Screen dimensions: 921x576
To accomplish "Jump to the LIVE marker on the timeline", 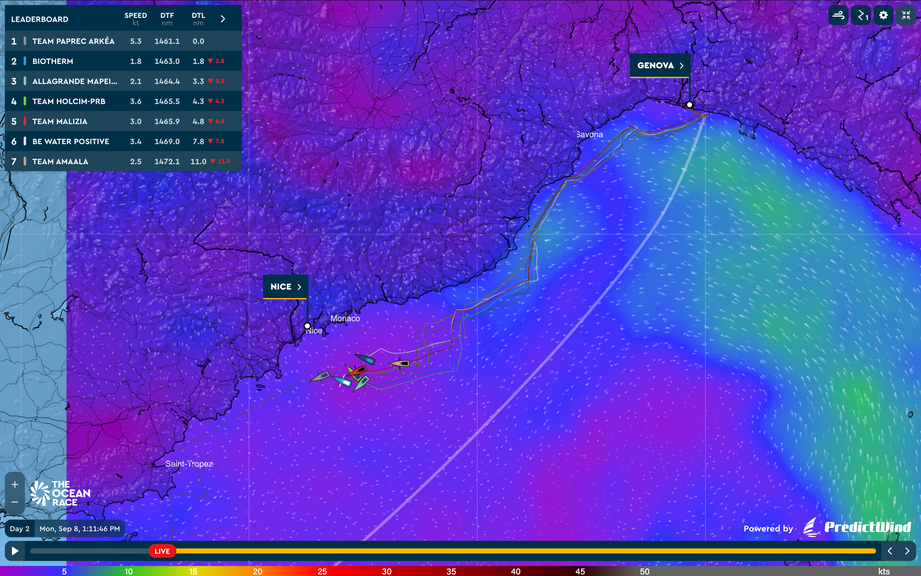I will 162,551.
